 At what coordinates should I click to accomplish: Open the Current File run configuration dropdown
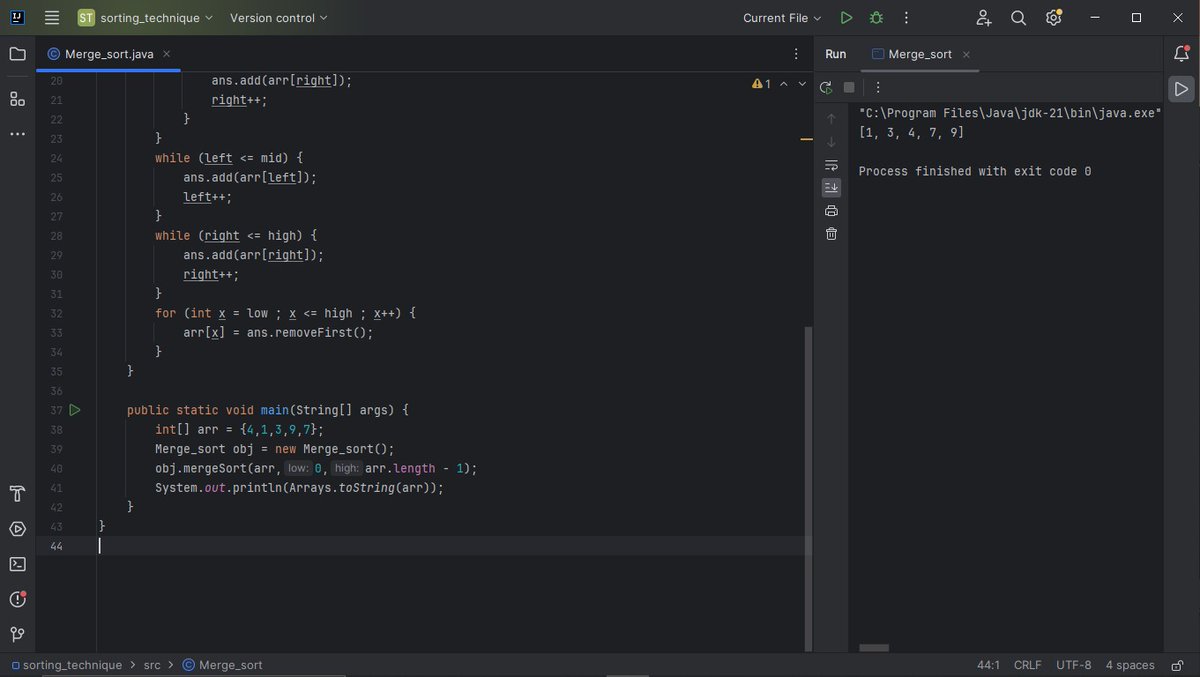click(782, 18)
